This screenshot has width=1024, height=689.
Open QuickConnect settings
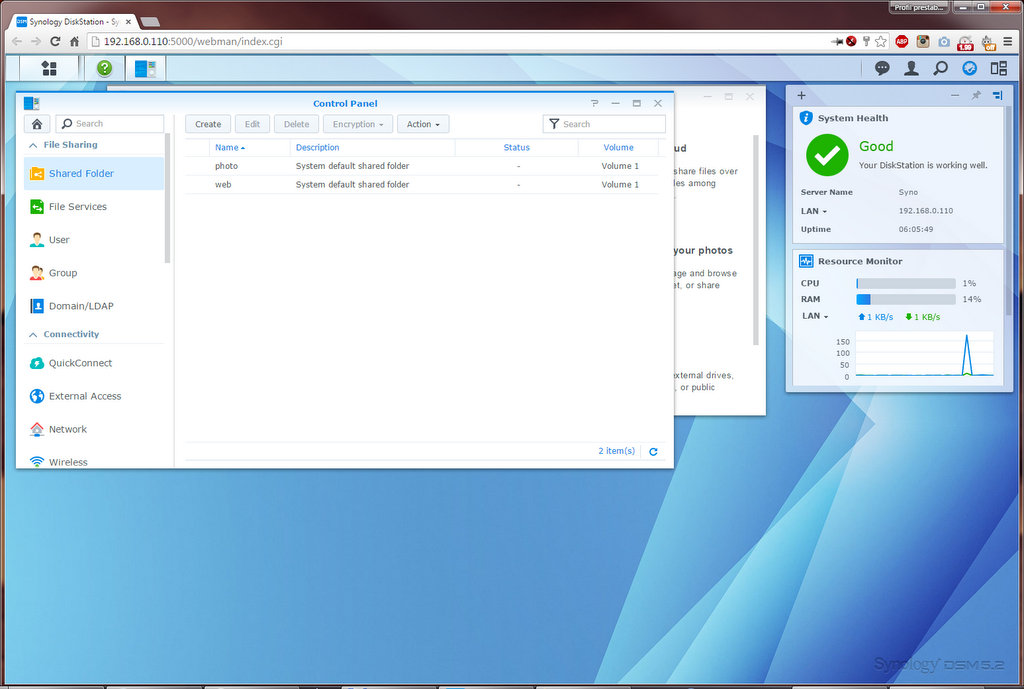coord(94,363)
